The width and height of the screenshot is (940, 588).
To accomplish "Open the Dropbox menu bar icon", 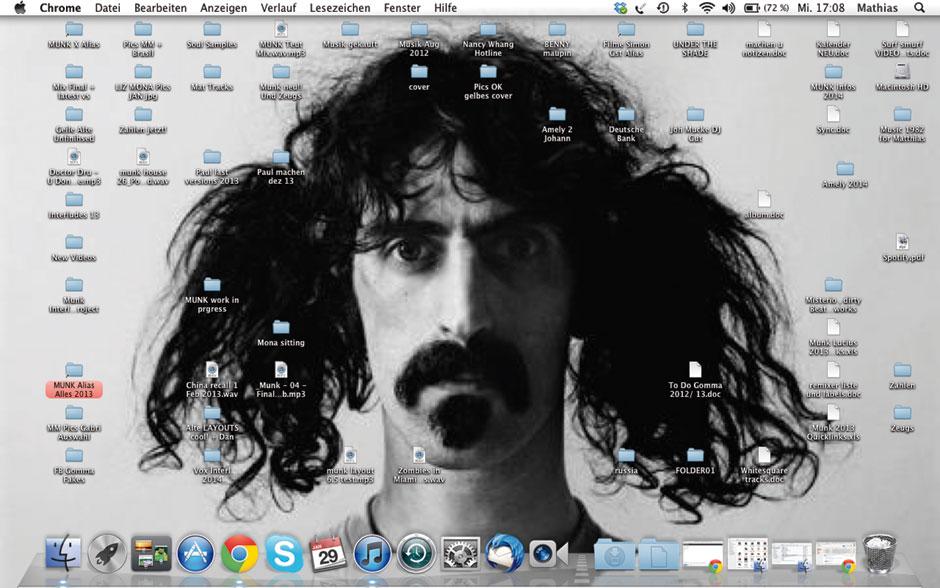I will coord(620,8).
